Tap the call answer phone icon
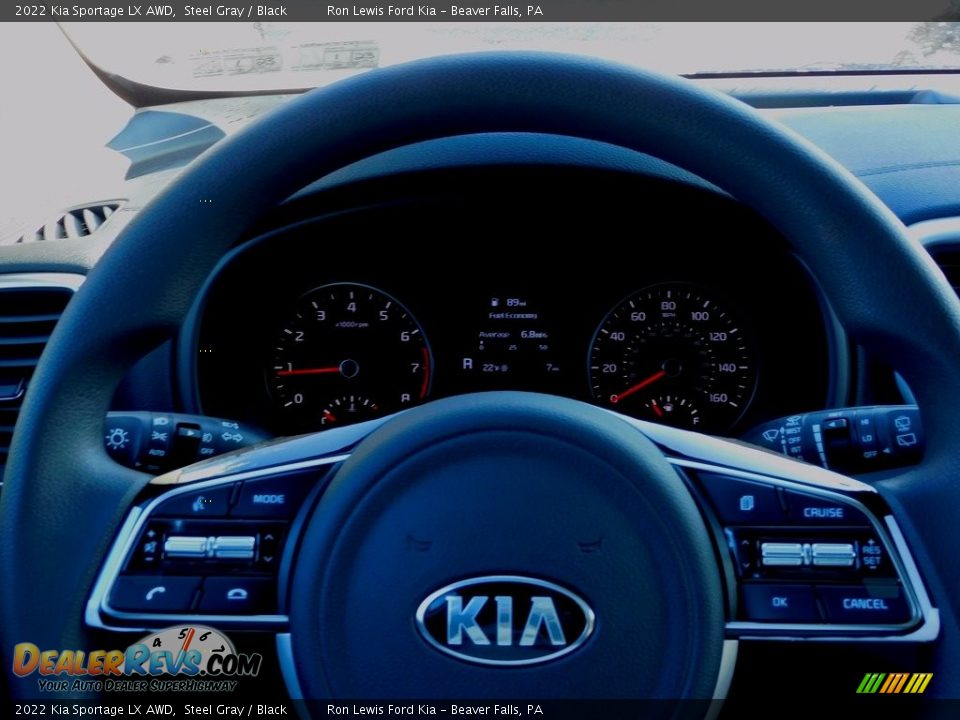This screenshot has height=720, width=960. pyautogui.click(x=155, y=593)
